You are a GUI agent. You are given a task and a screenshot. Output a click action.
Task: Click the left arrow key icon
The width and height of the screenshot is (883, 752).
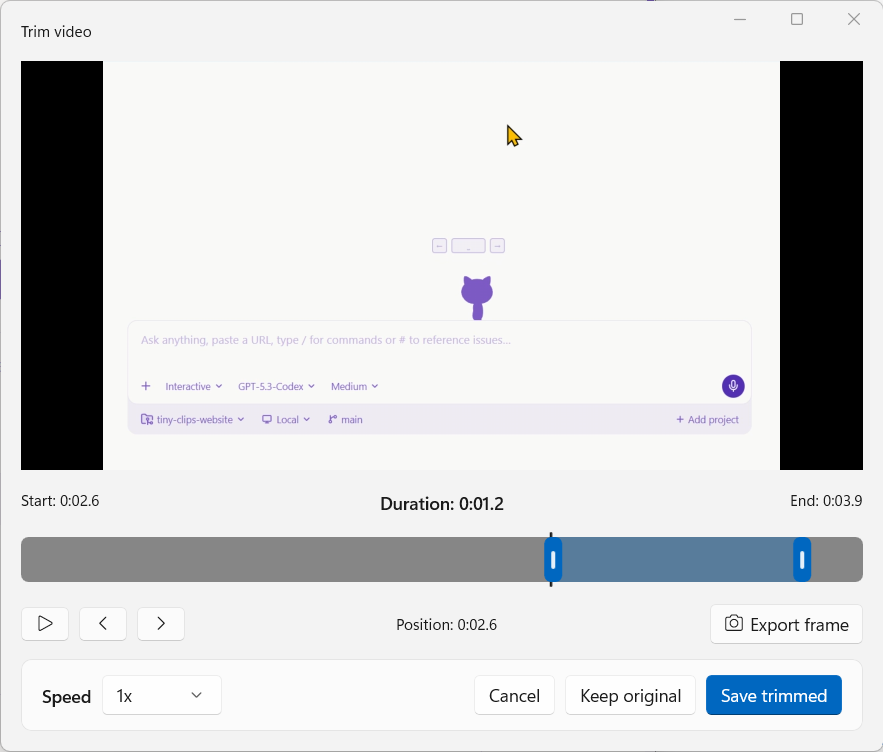pyautogui.click(x=440, y=246)
